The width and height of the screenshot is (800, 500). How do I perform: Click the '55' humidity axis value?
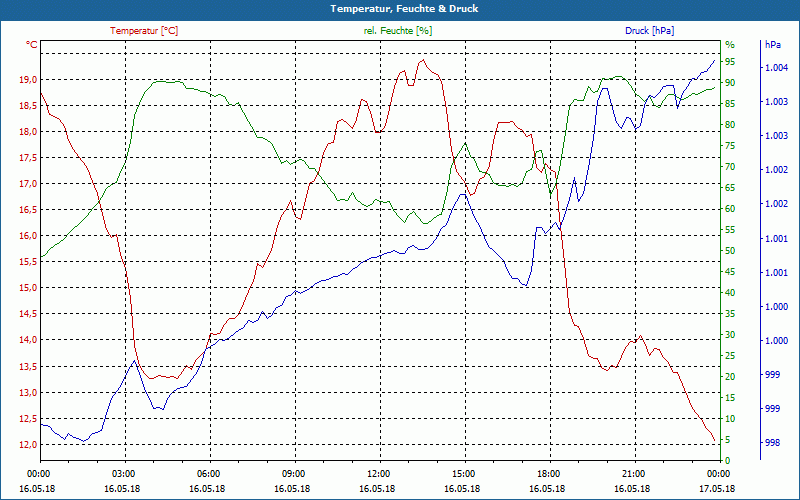(730, 230)
